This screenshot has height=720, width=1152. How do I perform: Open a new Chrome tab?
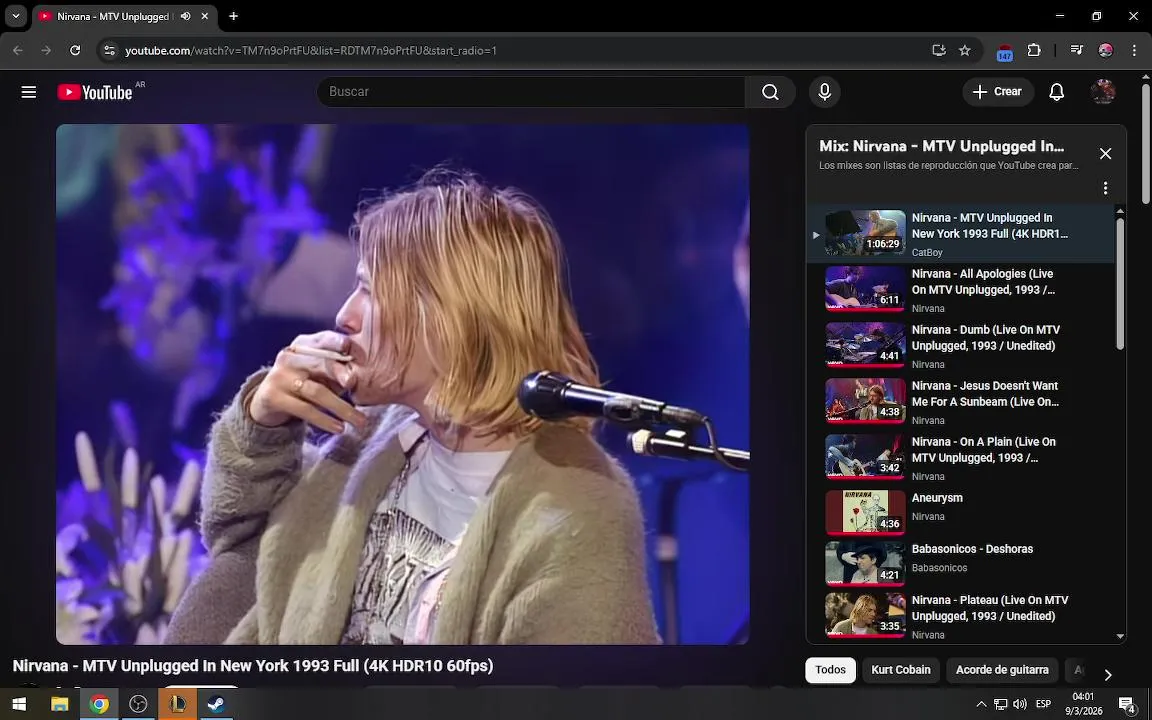(233, 16)
